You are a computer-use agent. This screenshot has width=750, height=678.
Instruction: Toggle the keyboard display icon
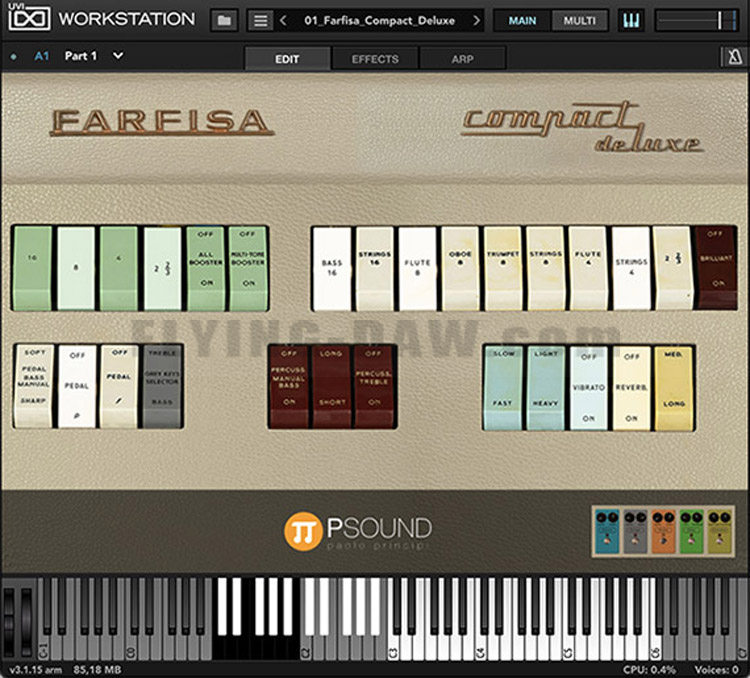[x=630, y=21]
